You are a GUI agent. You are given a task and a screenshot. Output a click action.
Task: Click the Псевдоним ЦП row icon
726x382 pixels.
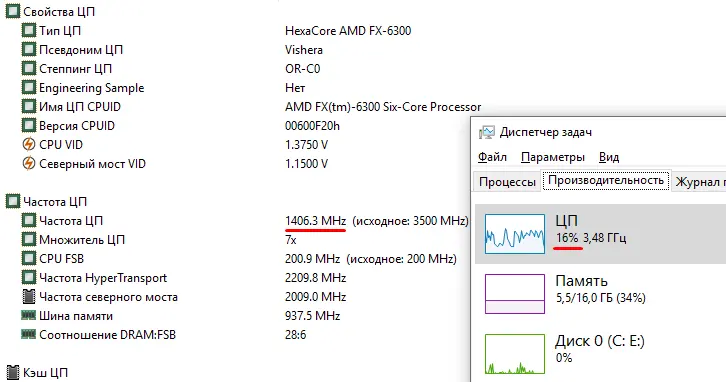[x=29, y=50]
